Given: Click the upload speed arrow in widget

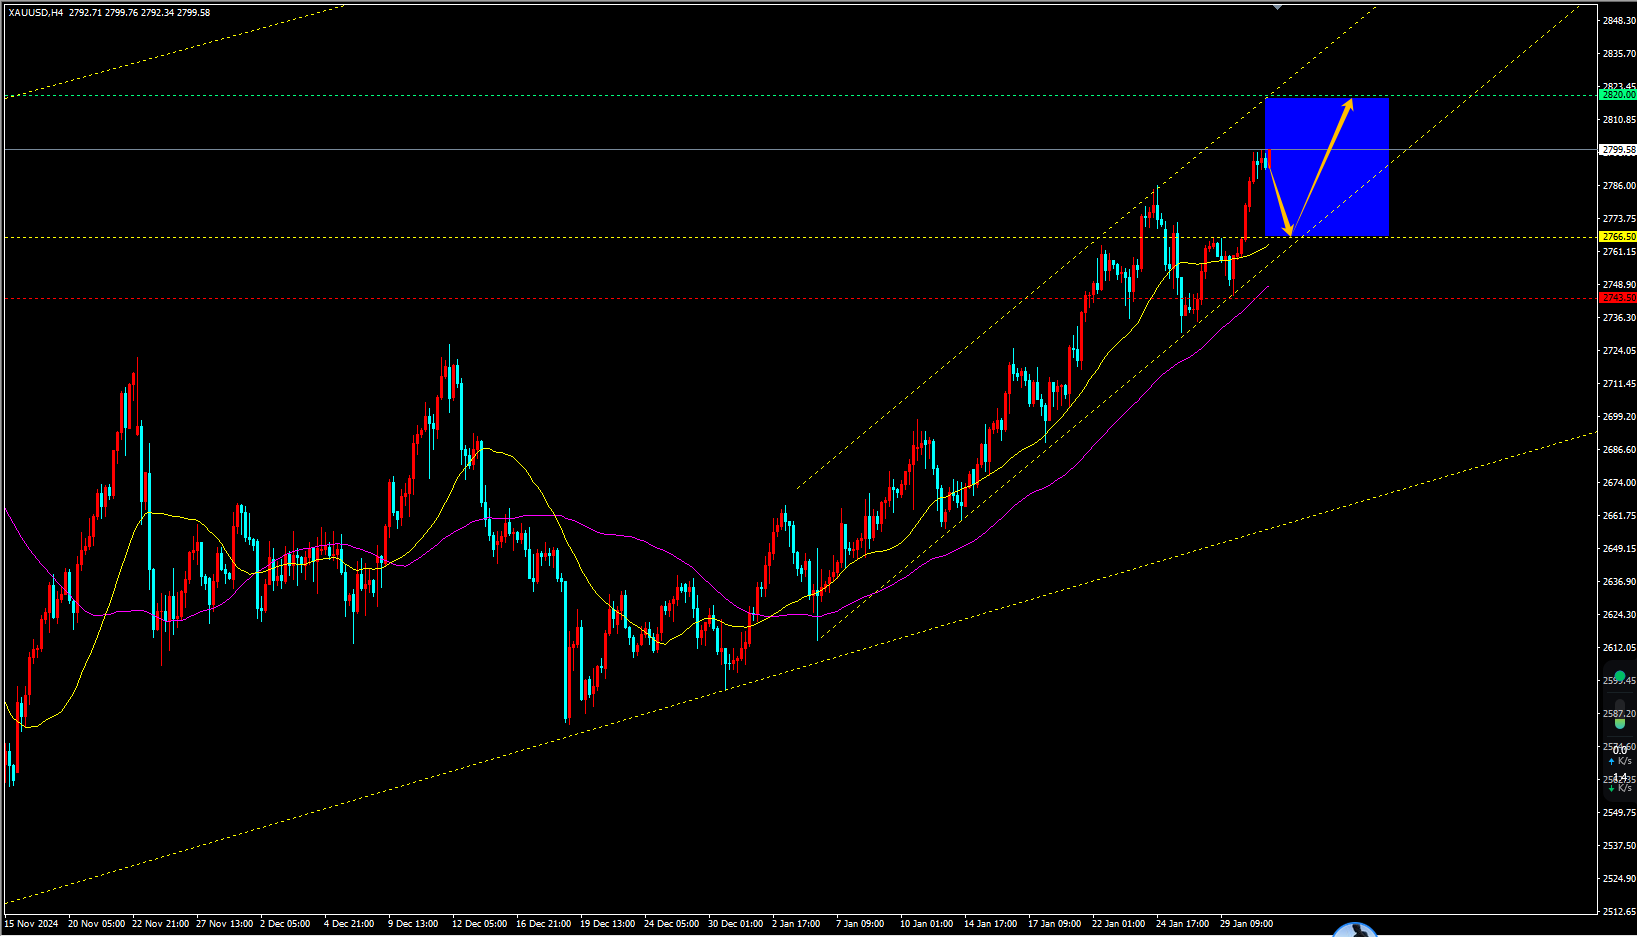Looking at the screenshot, I should (x=1611, y=761).
